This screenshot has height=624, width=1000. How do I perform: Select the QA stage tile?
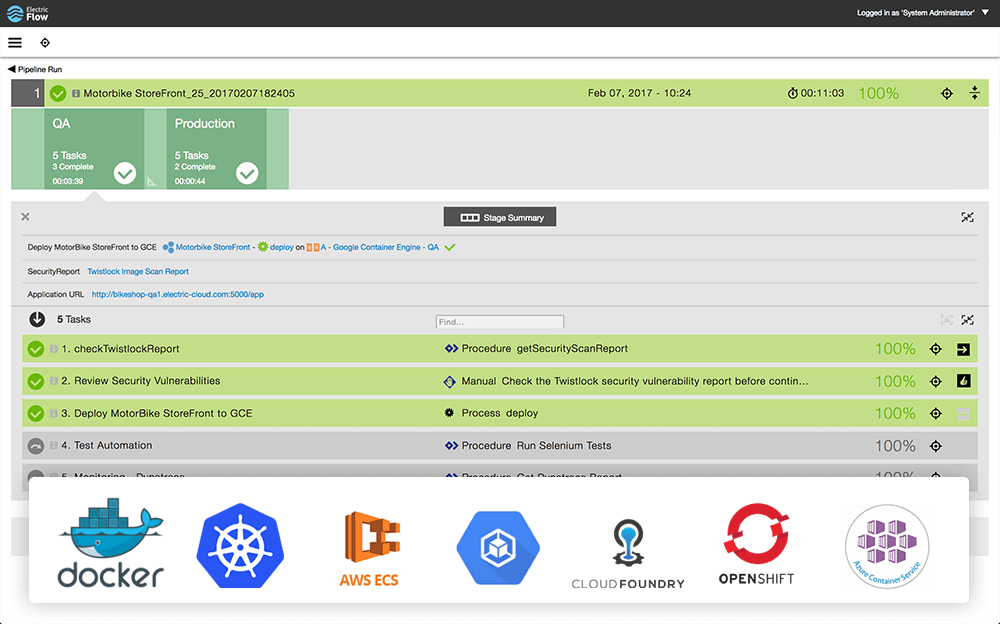(x=94, y=148)
